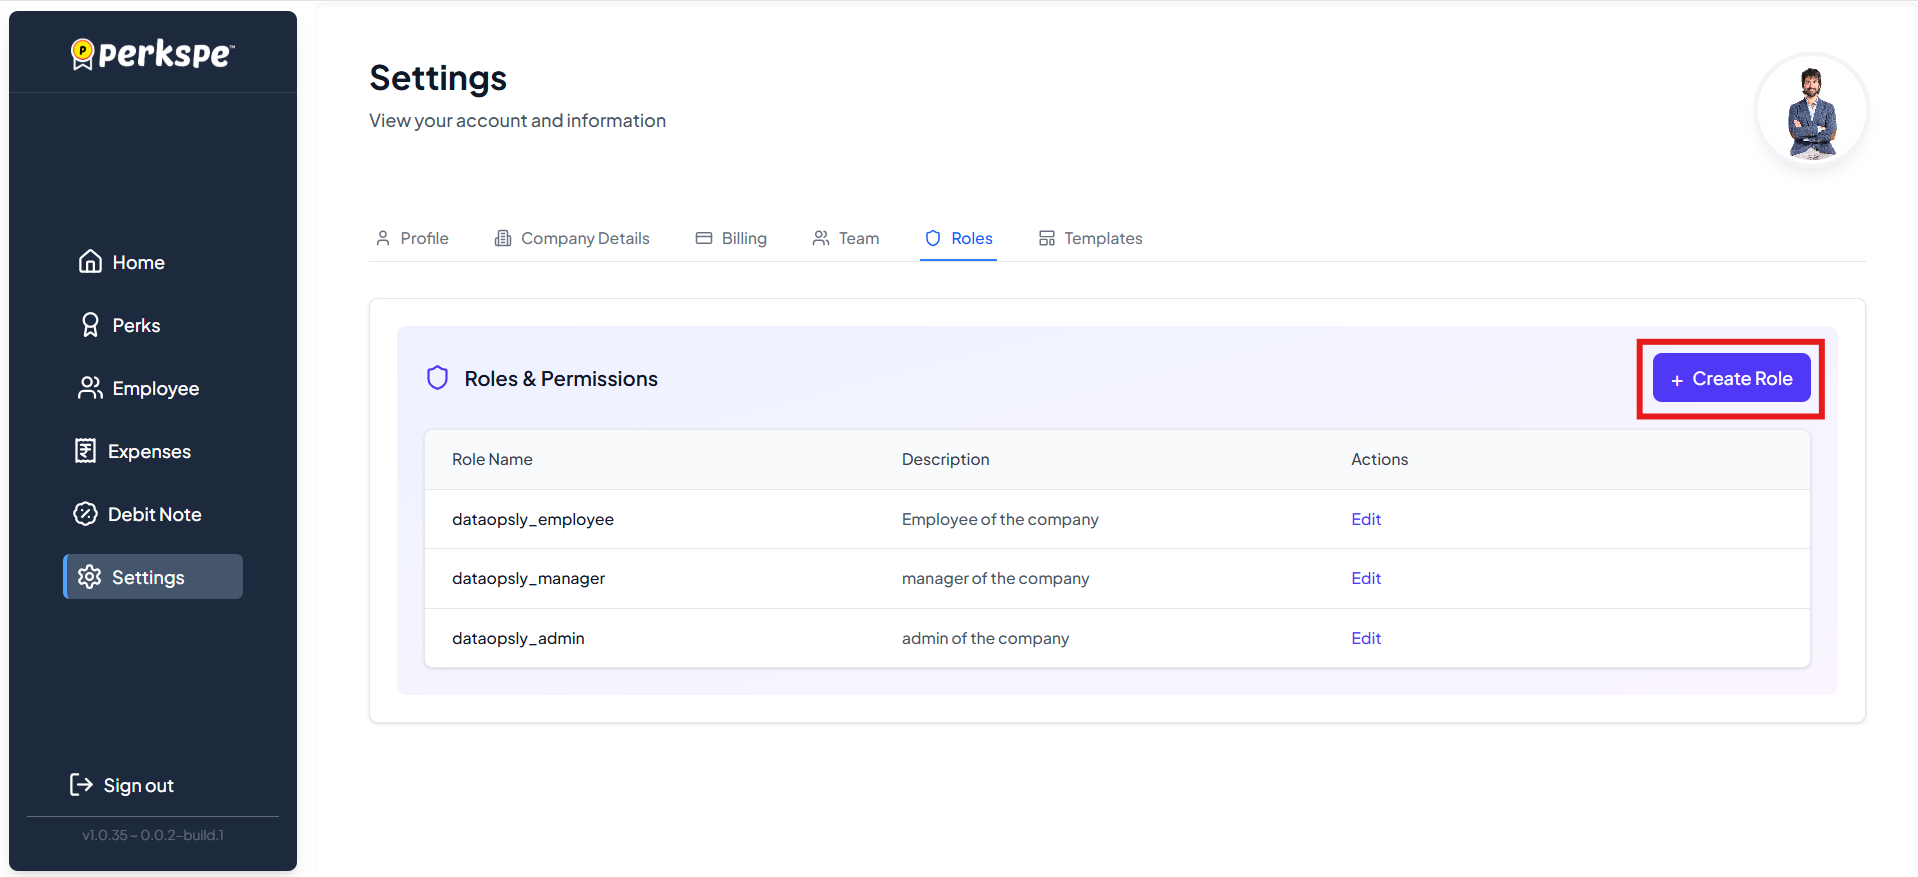Click the Home house icon
Viewport: 1918px width, 877px height.
tap(90, 262)
